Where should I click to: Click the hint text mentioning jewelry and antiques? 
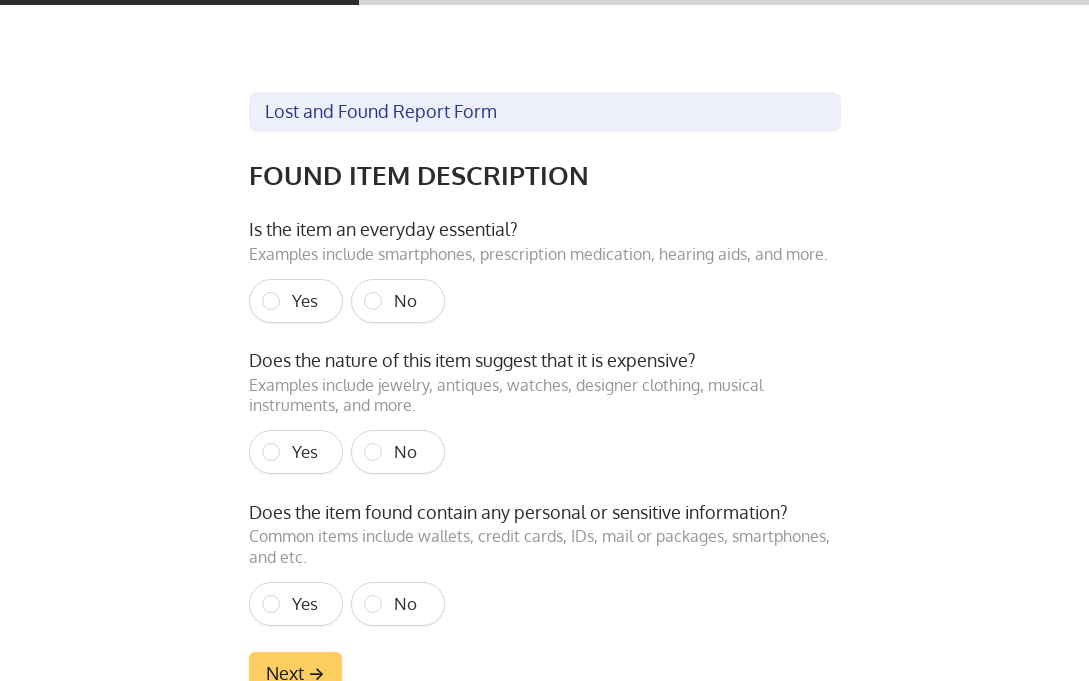506,395
